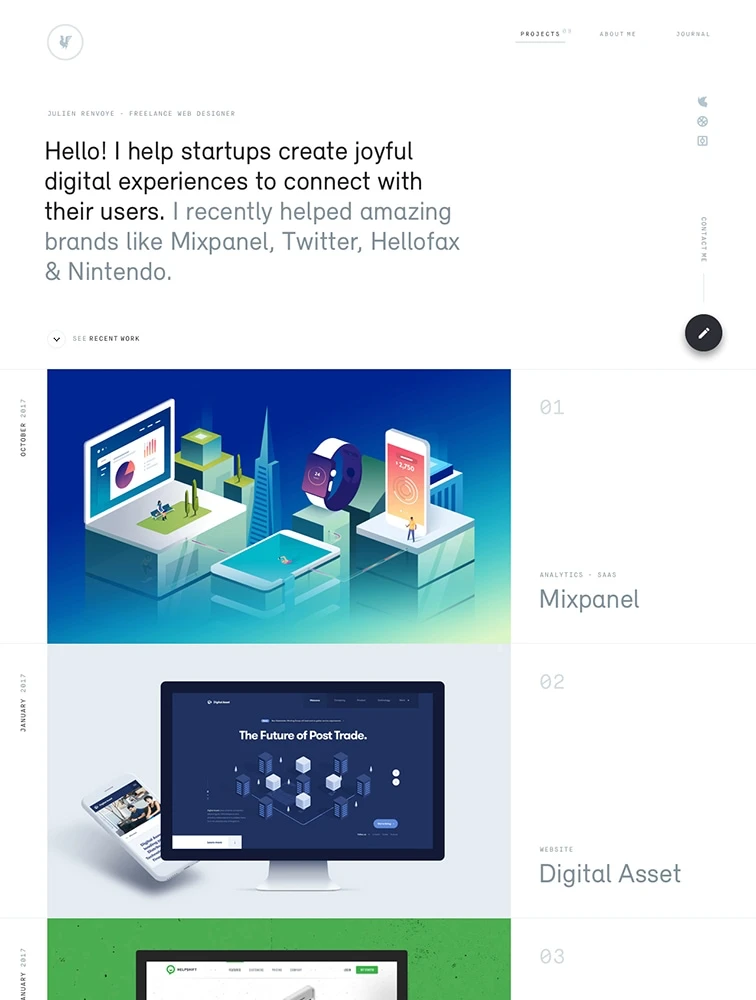
Task: Click the down chevron circle icon
Action: coord(56,339)
